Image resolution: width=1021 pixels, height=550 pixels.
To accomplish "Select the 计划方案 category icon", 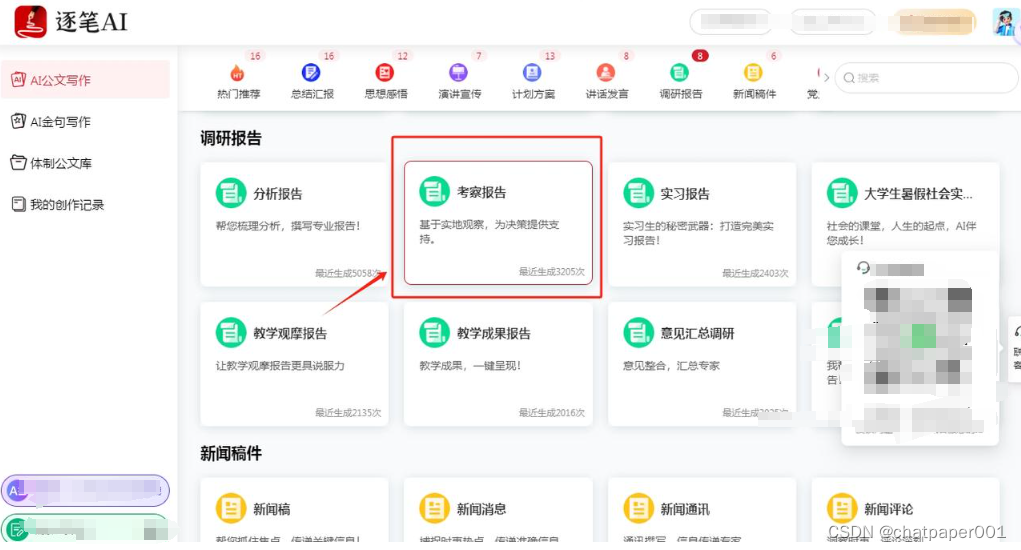I will 532,73.
